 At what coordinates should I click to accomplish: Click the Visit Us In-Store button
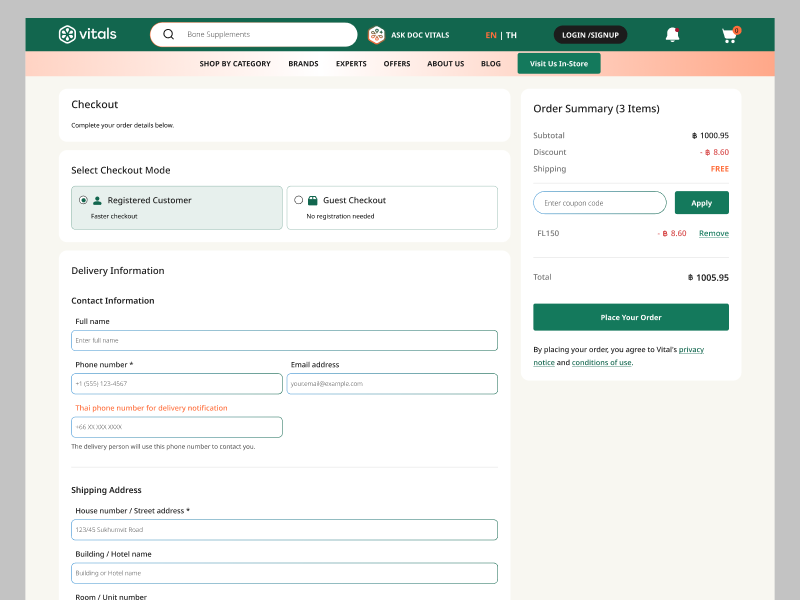pyautogui.click(x=559, y=64)
